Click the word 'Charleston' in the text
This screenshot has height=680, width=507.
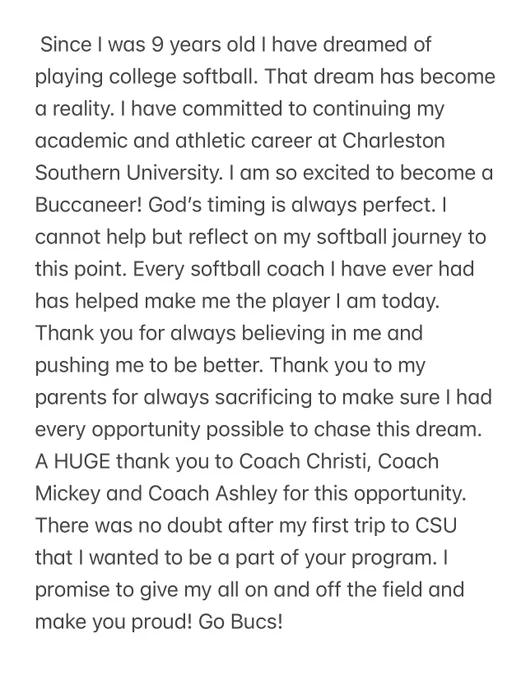tap(394, 141)
